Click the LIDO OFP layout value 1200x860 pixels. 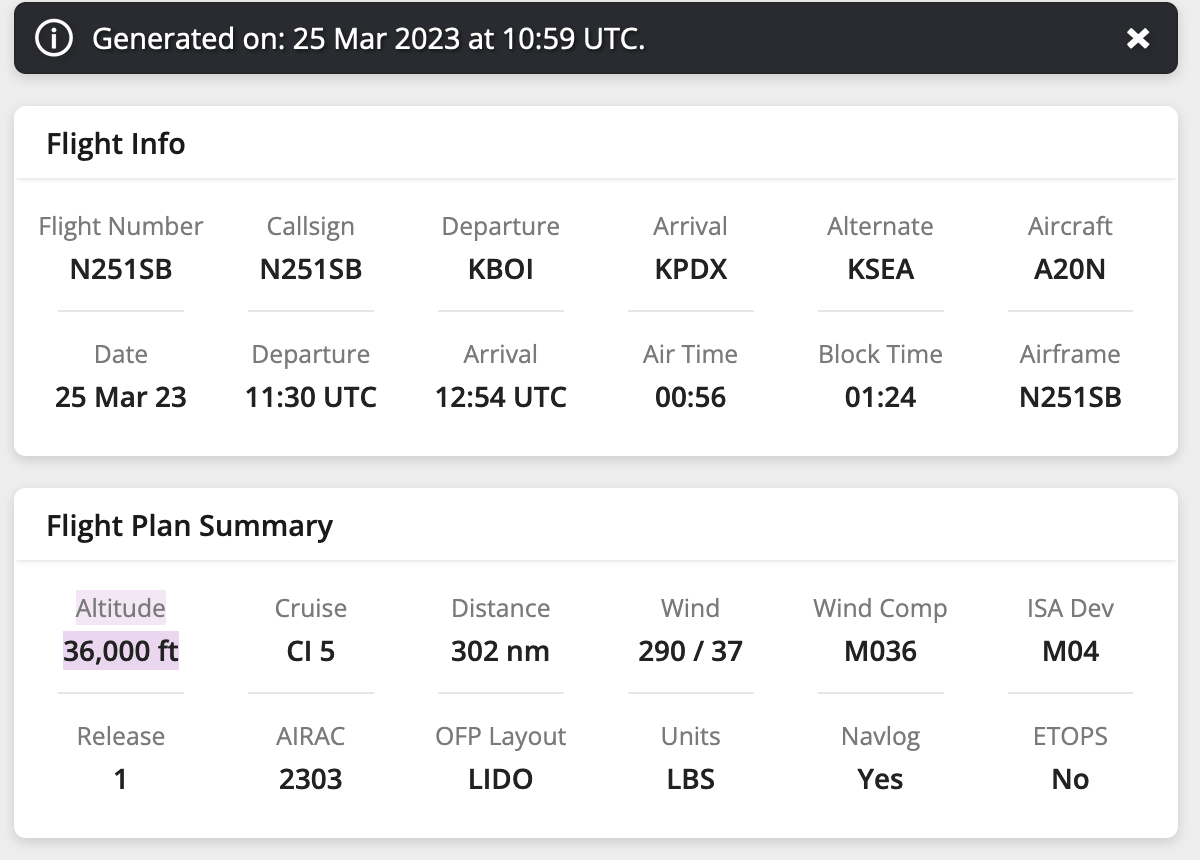[500, 779]
